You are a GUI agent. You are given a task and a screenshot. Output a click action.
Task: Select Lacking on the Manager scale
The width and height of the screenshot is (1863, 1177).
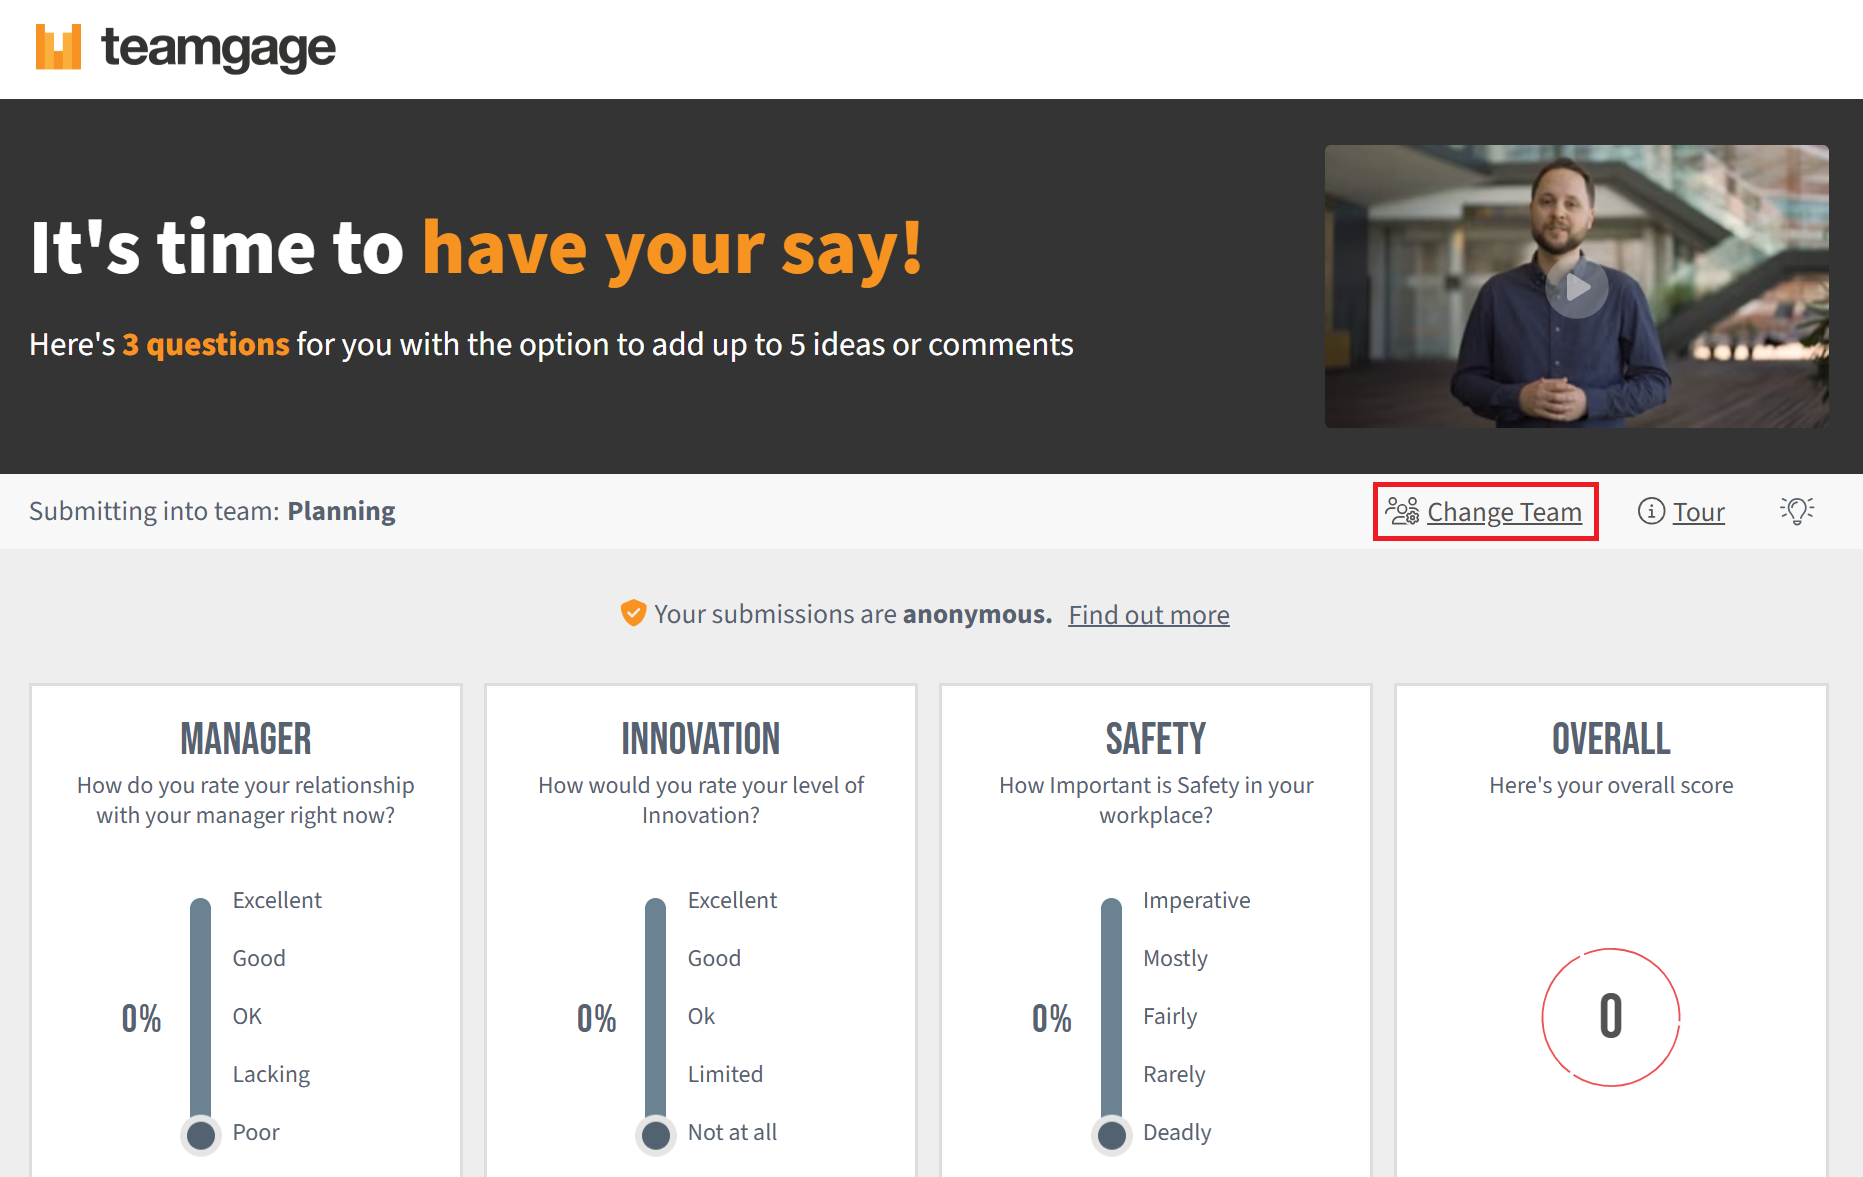point(271,1074)
